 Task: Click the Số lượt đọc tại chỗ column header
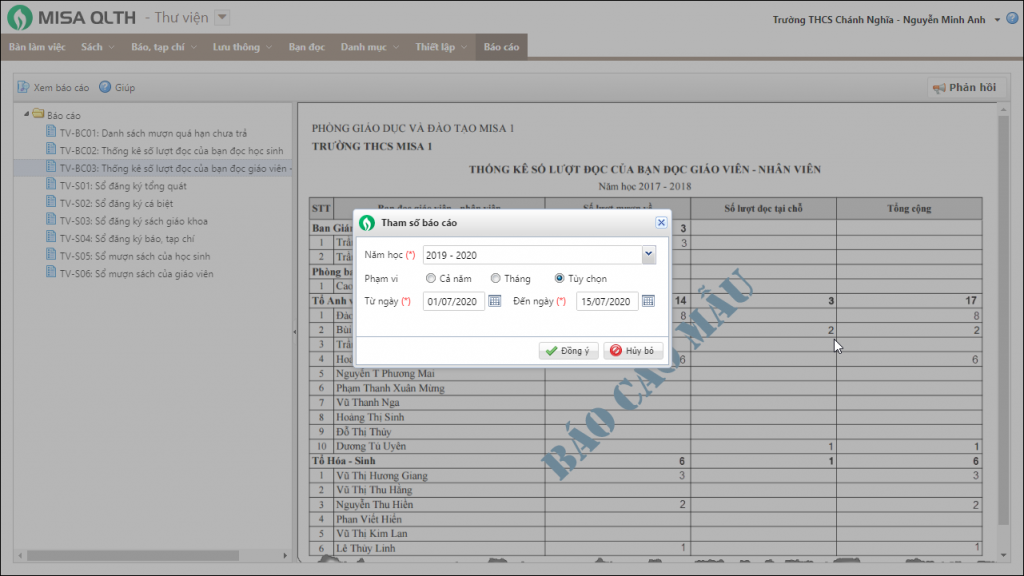pyautogui.click(x=763, y=208)
